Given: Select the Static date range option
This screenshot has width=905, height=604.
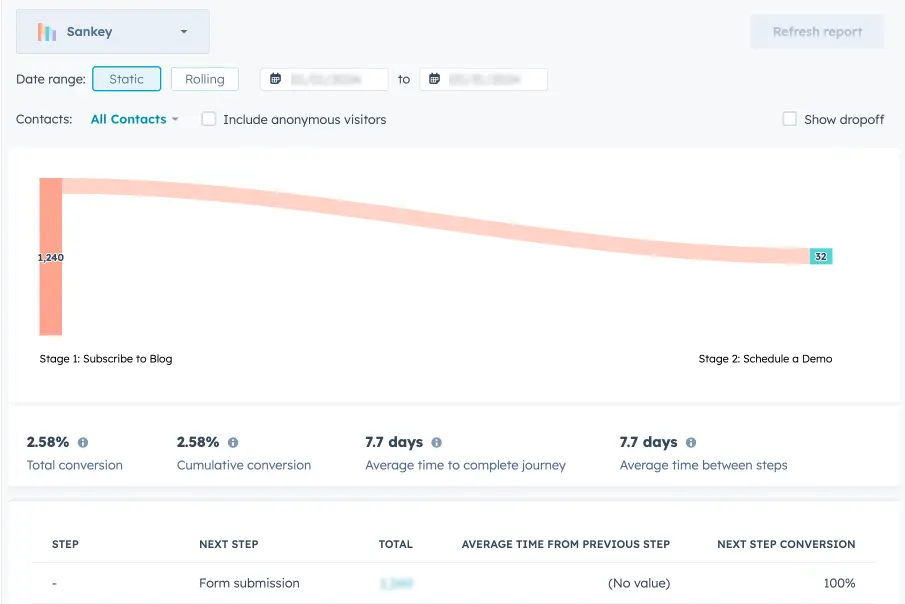Looking at the screenshot, I should [x=127, y=78].
